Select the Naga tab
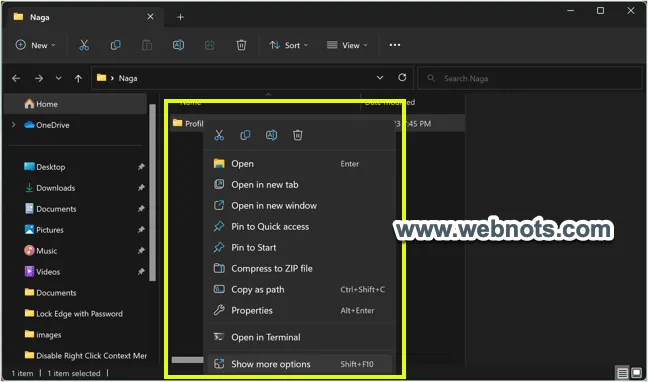Image resolution: width=648 pixels, height=382 pixels. tap(85, 17)
